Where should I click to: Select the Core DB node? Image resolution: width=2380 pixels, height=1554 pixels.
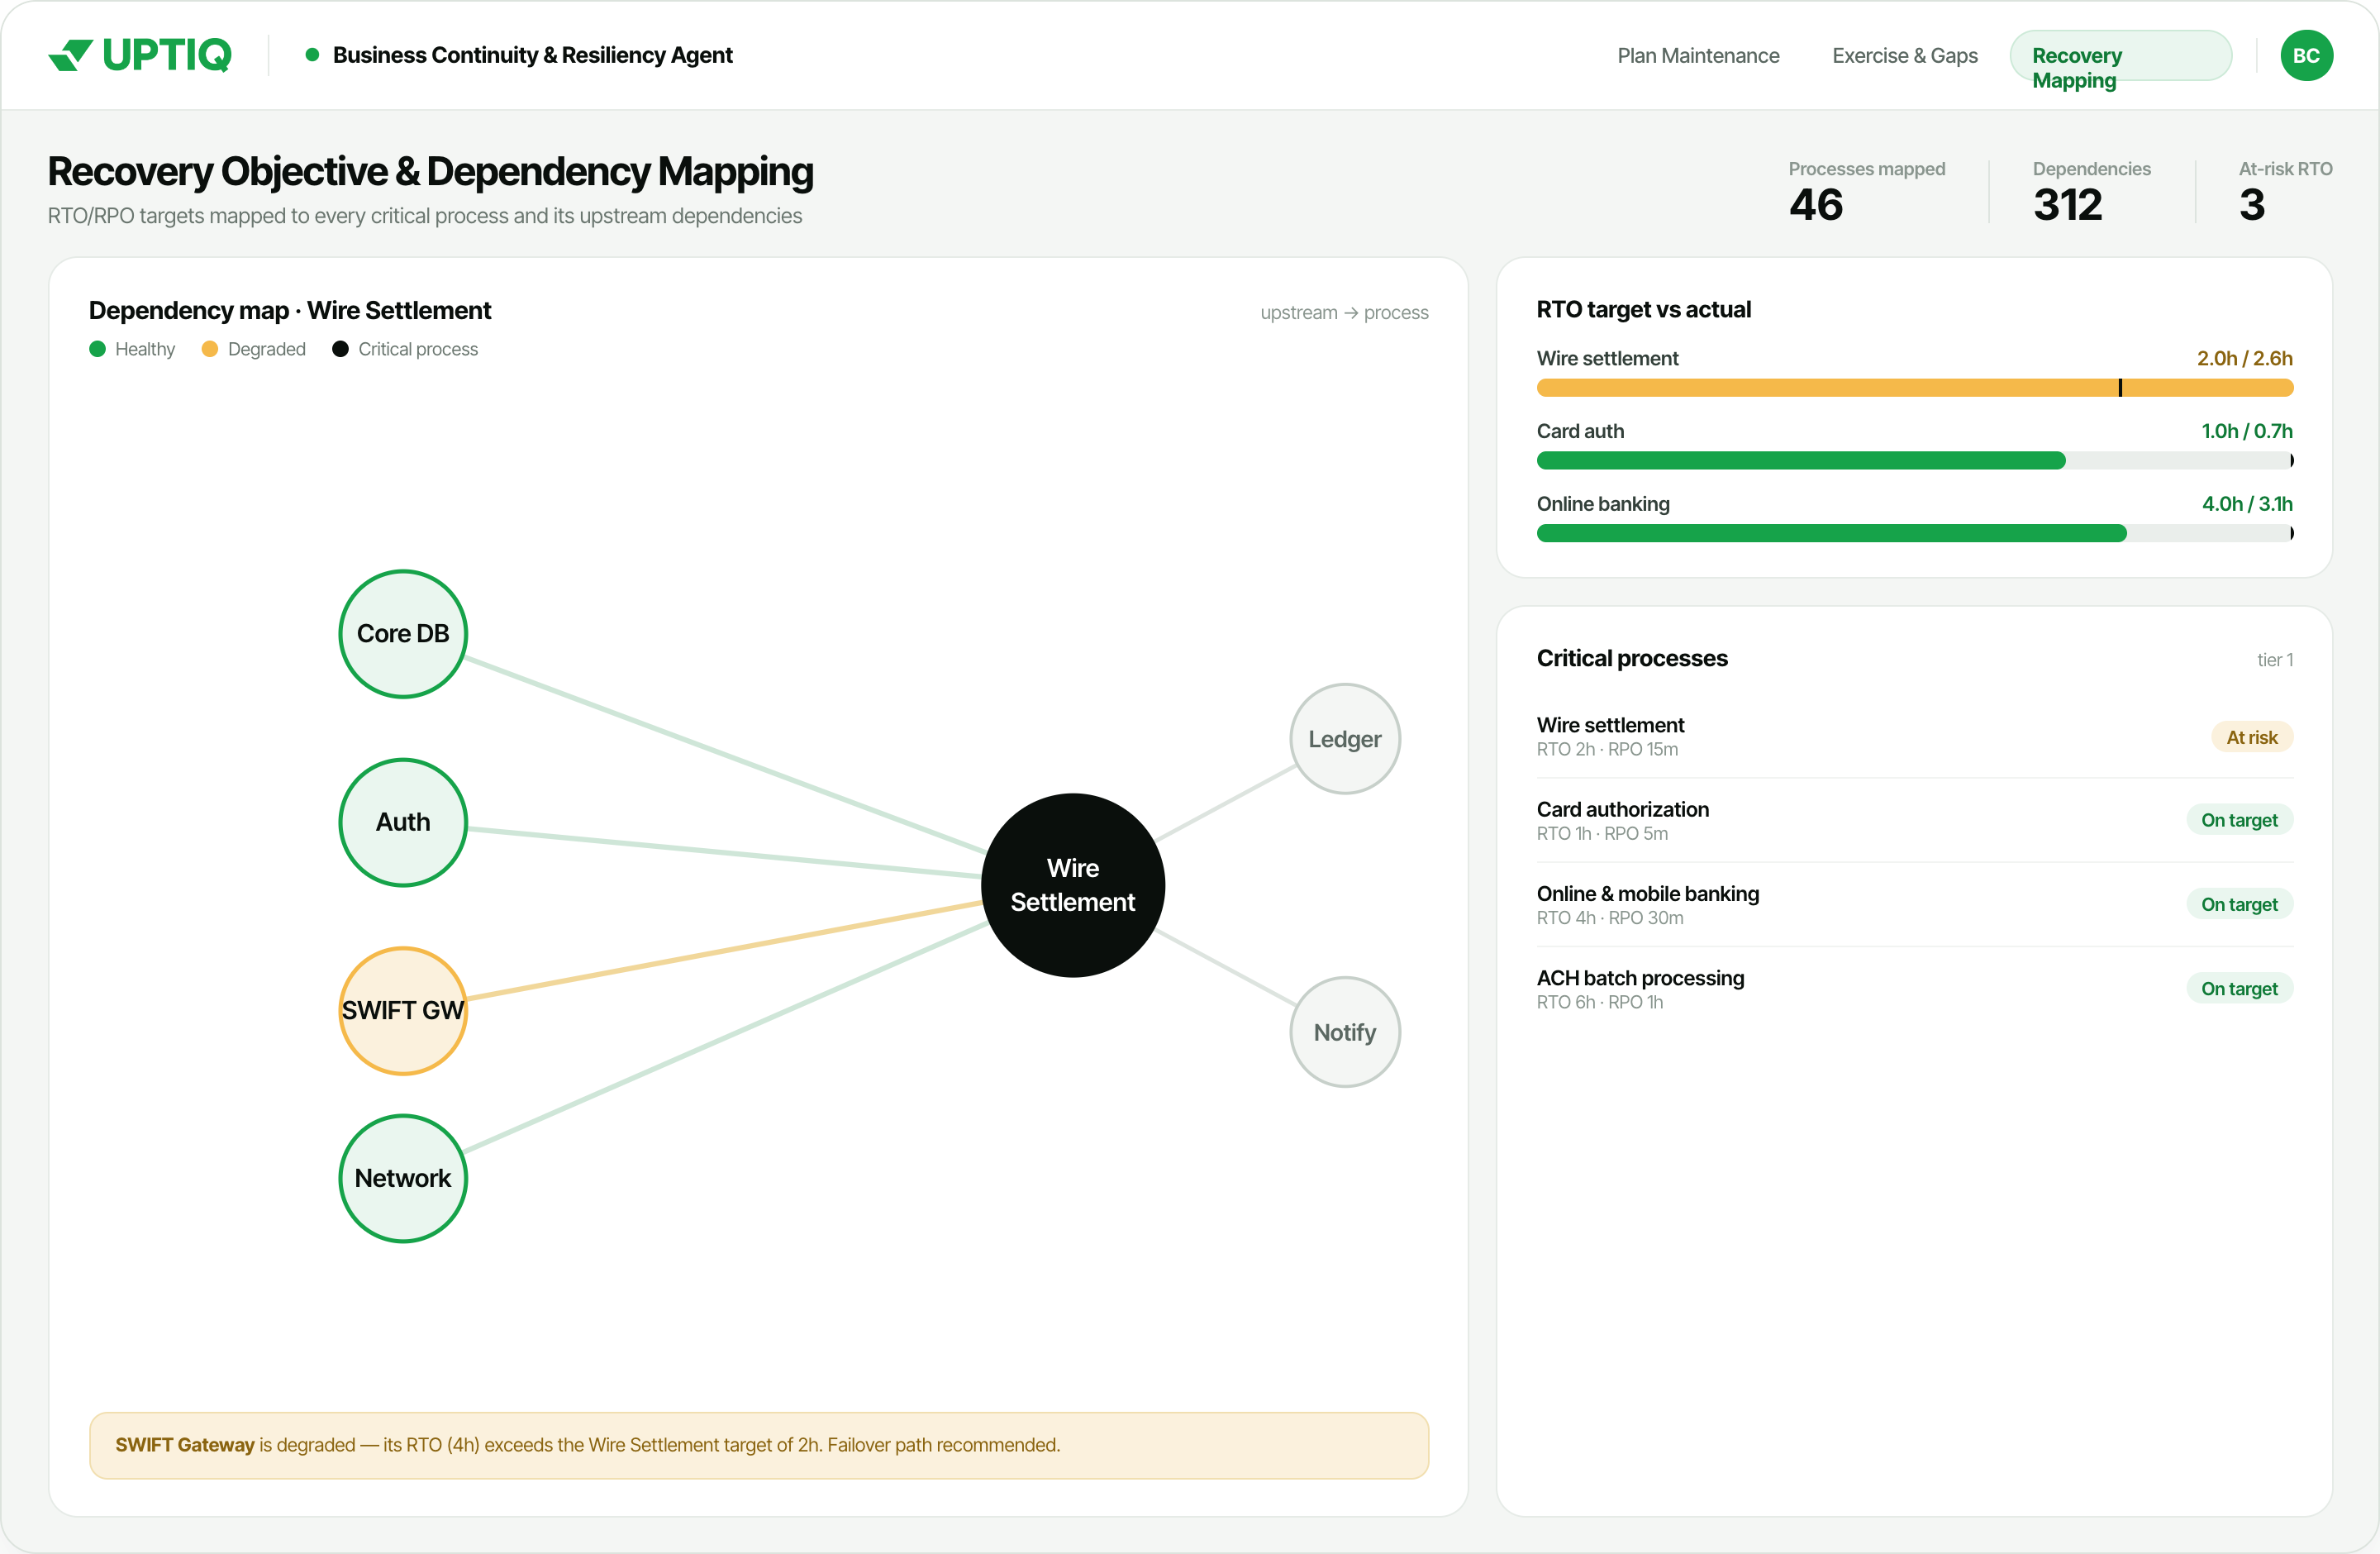click(403, 634)
